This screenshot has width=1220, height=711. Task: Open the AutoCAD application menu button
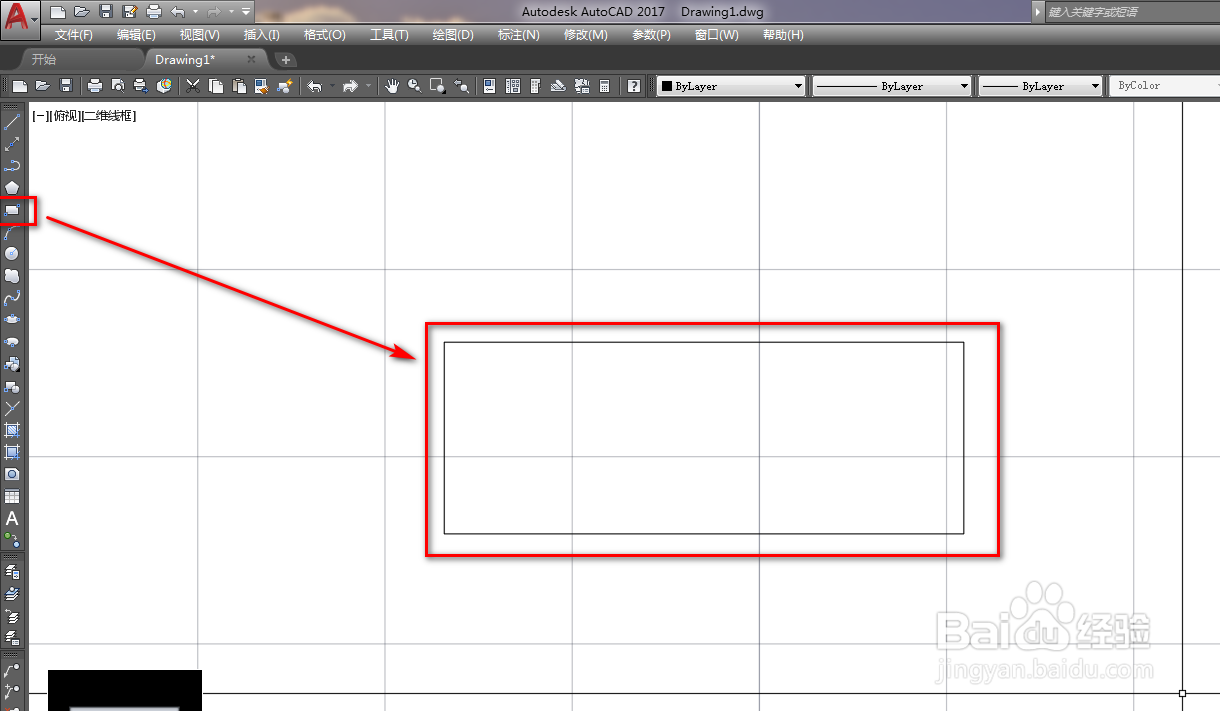19,18
